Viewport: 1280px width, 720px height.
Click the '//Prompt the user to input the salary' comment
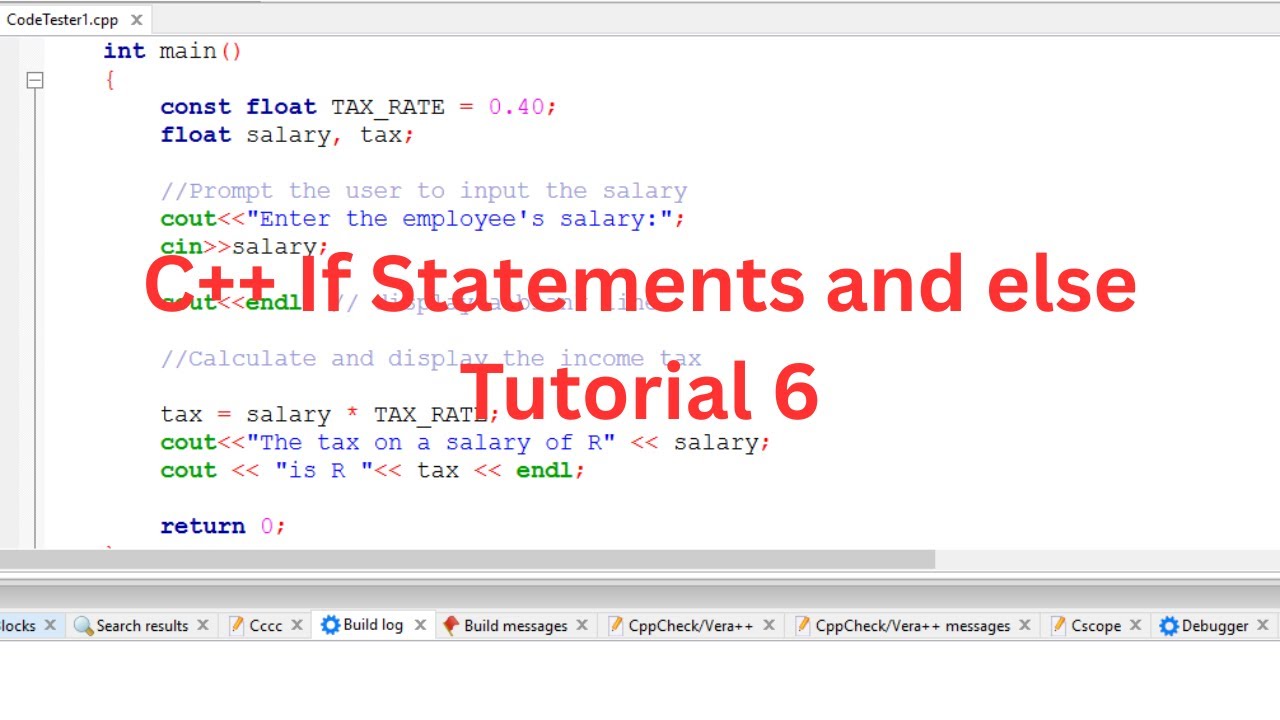click(424, 191)
